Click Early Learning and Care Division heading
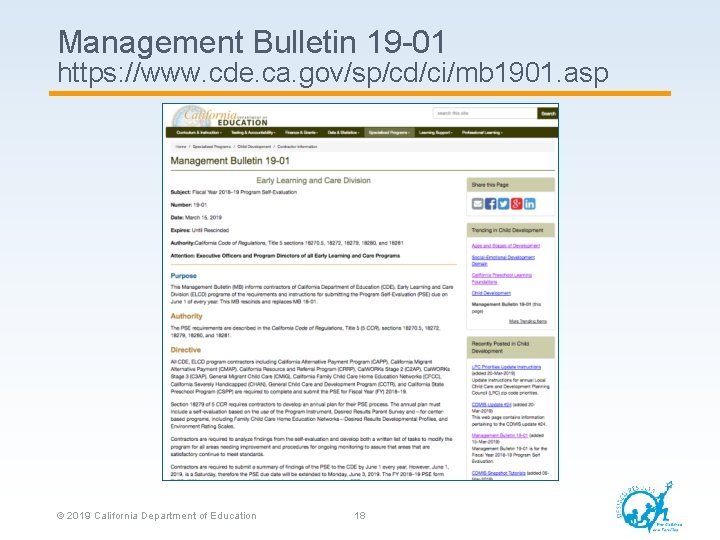This screenshot has height=540, width=720. (313, 180)
